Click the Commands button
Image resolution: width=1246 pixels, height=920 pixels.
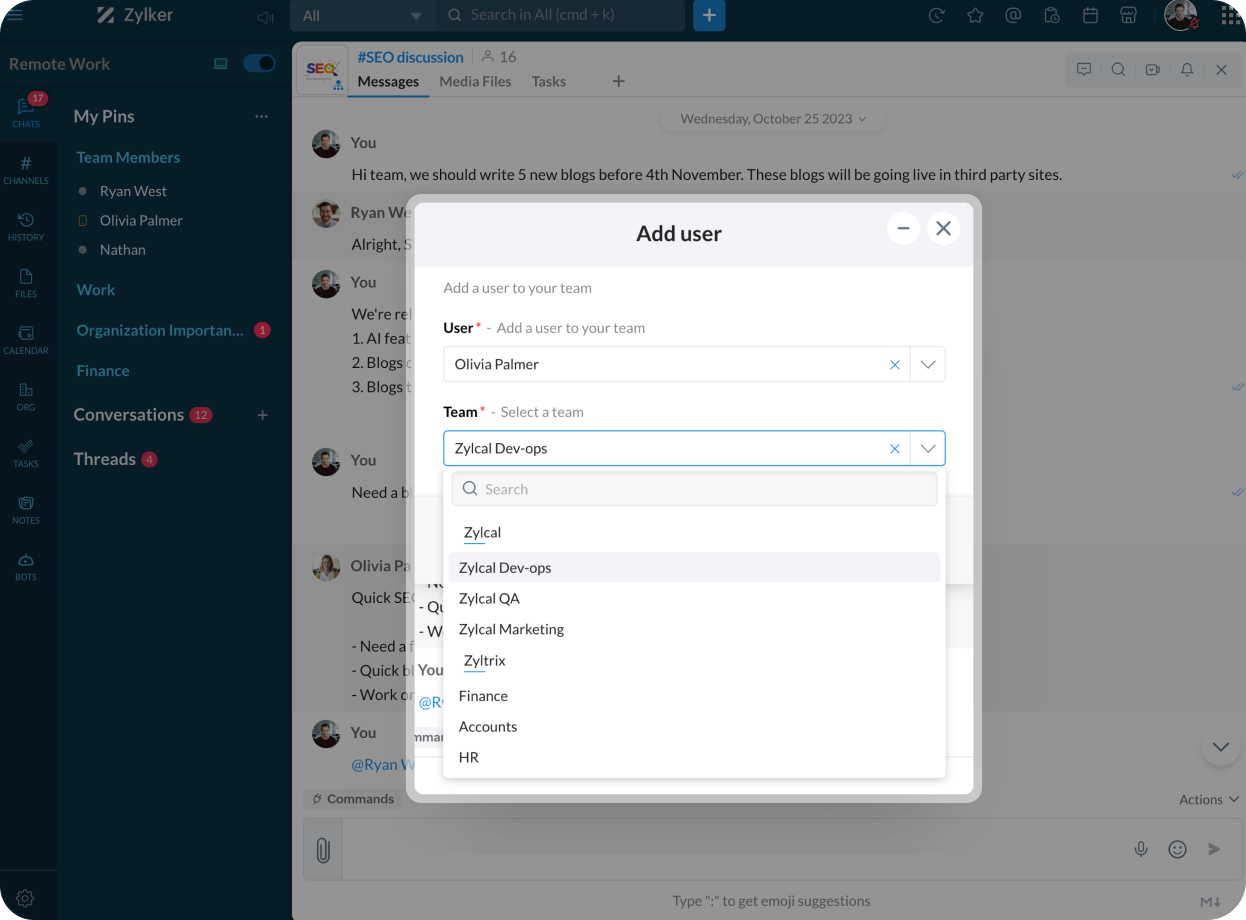click(x=353, y=800)
